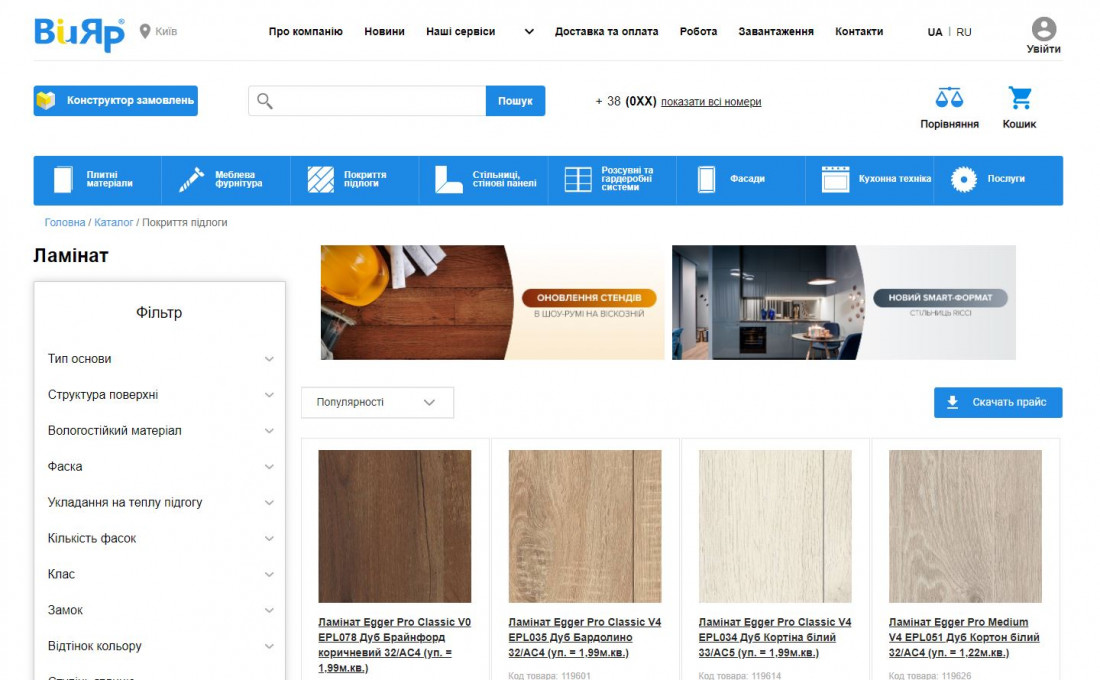This screenshot has height=680, width=1100.
Task: Open the Робота menu item
Action: (x=698, y=32)
